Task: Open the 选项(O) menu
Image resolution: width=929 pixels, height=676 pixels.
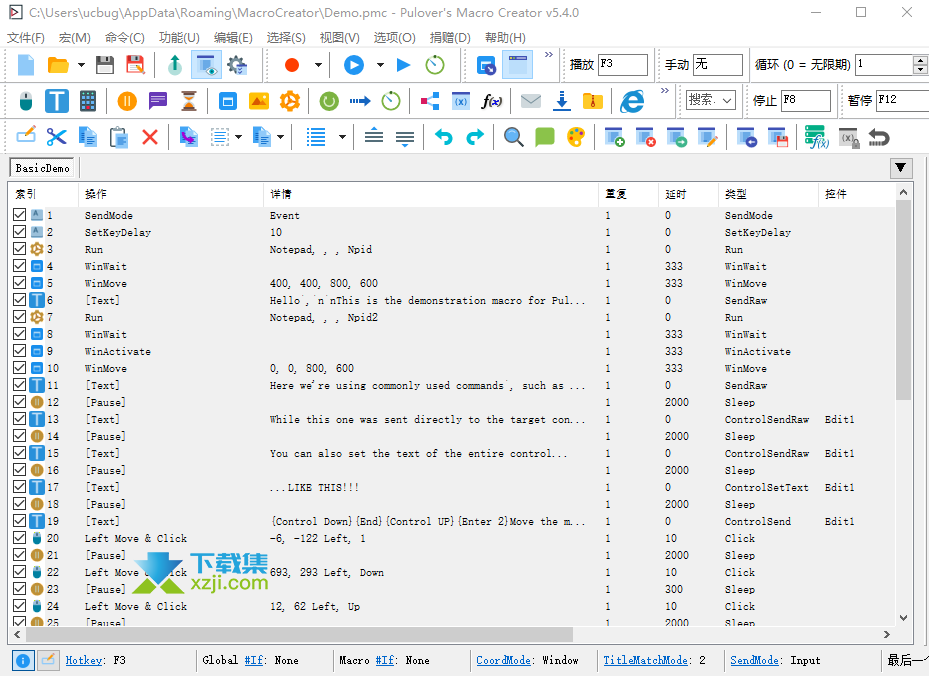Action: 395,38
